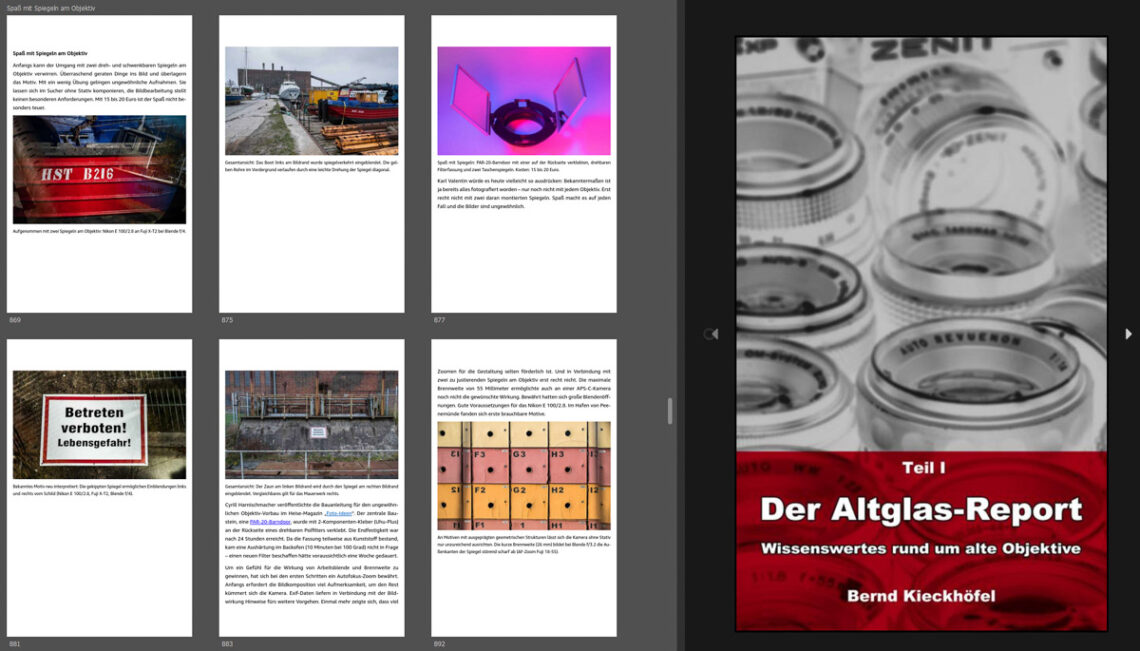Select page 883 thumbnail with fence photo
The width and height of the screenshot is (1140, 651).
coord(312,488)
